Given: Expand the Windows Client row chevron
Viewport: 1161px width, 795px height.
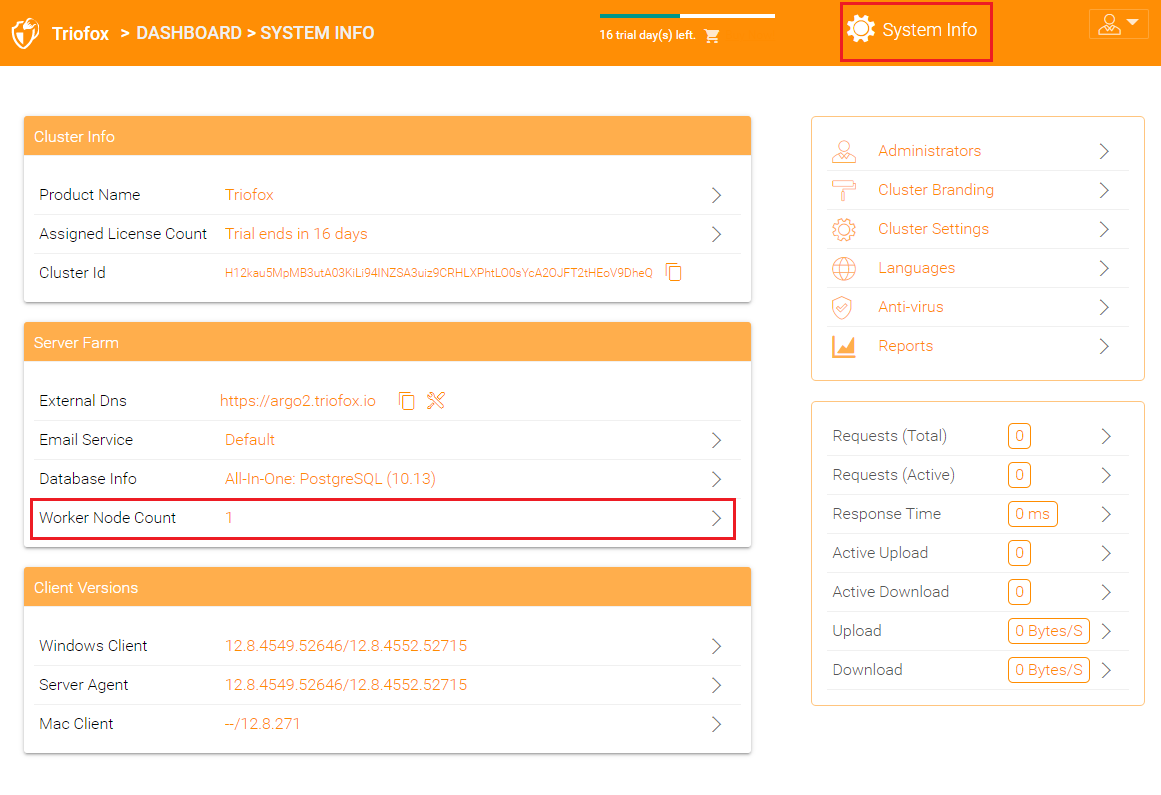Looking at the screenshot, I should tap(716, 646).
